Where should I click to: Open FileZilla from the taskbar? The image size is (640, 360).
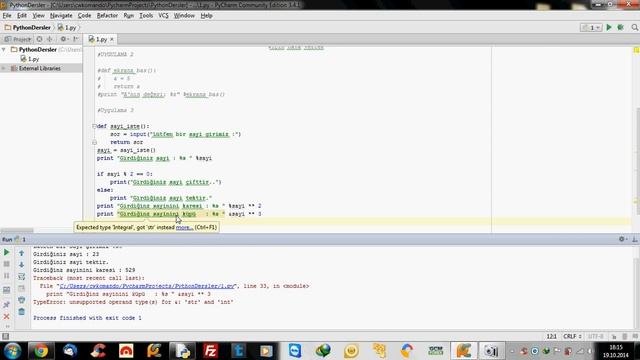210,351
